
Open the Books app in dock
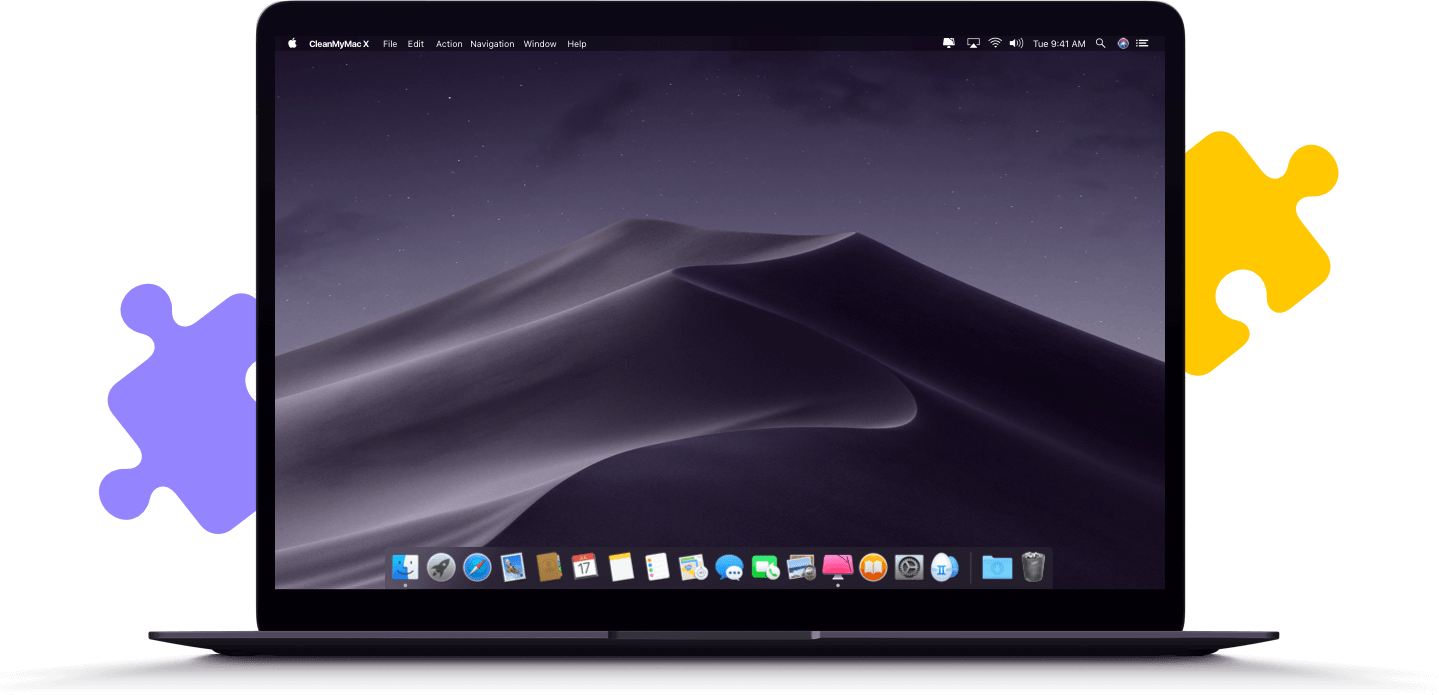point(873,568)
